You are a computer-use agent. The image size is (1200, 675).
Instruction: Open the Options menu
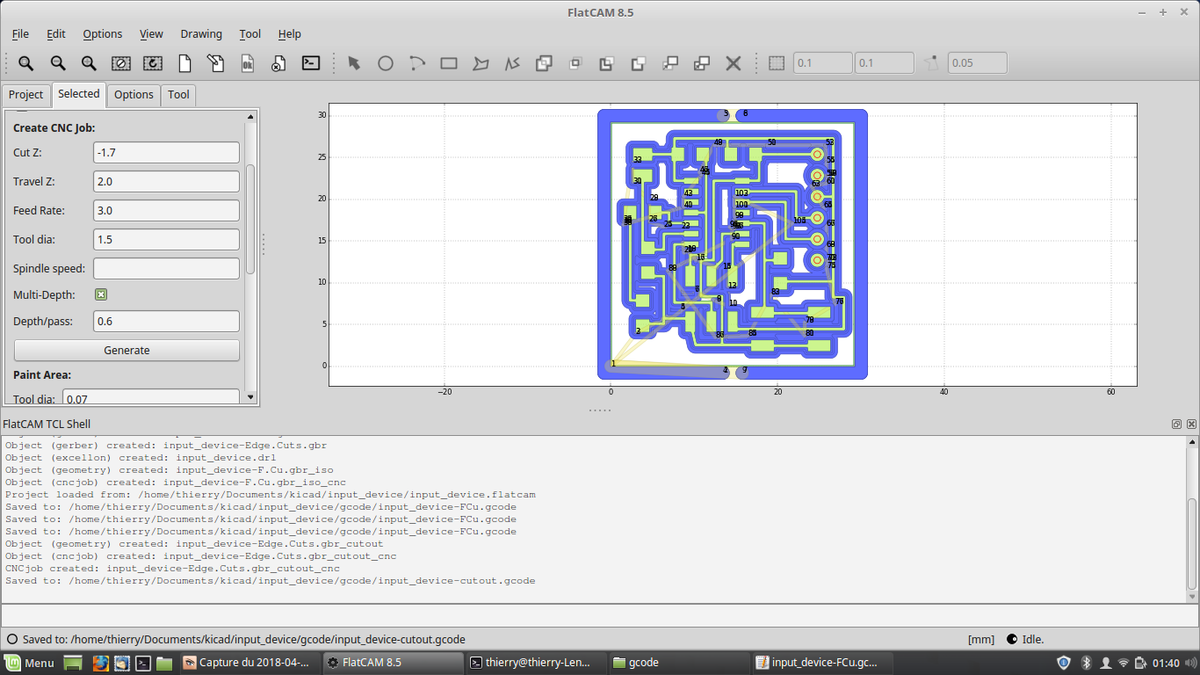[102, 34]
